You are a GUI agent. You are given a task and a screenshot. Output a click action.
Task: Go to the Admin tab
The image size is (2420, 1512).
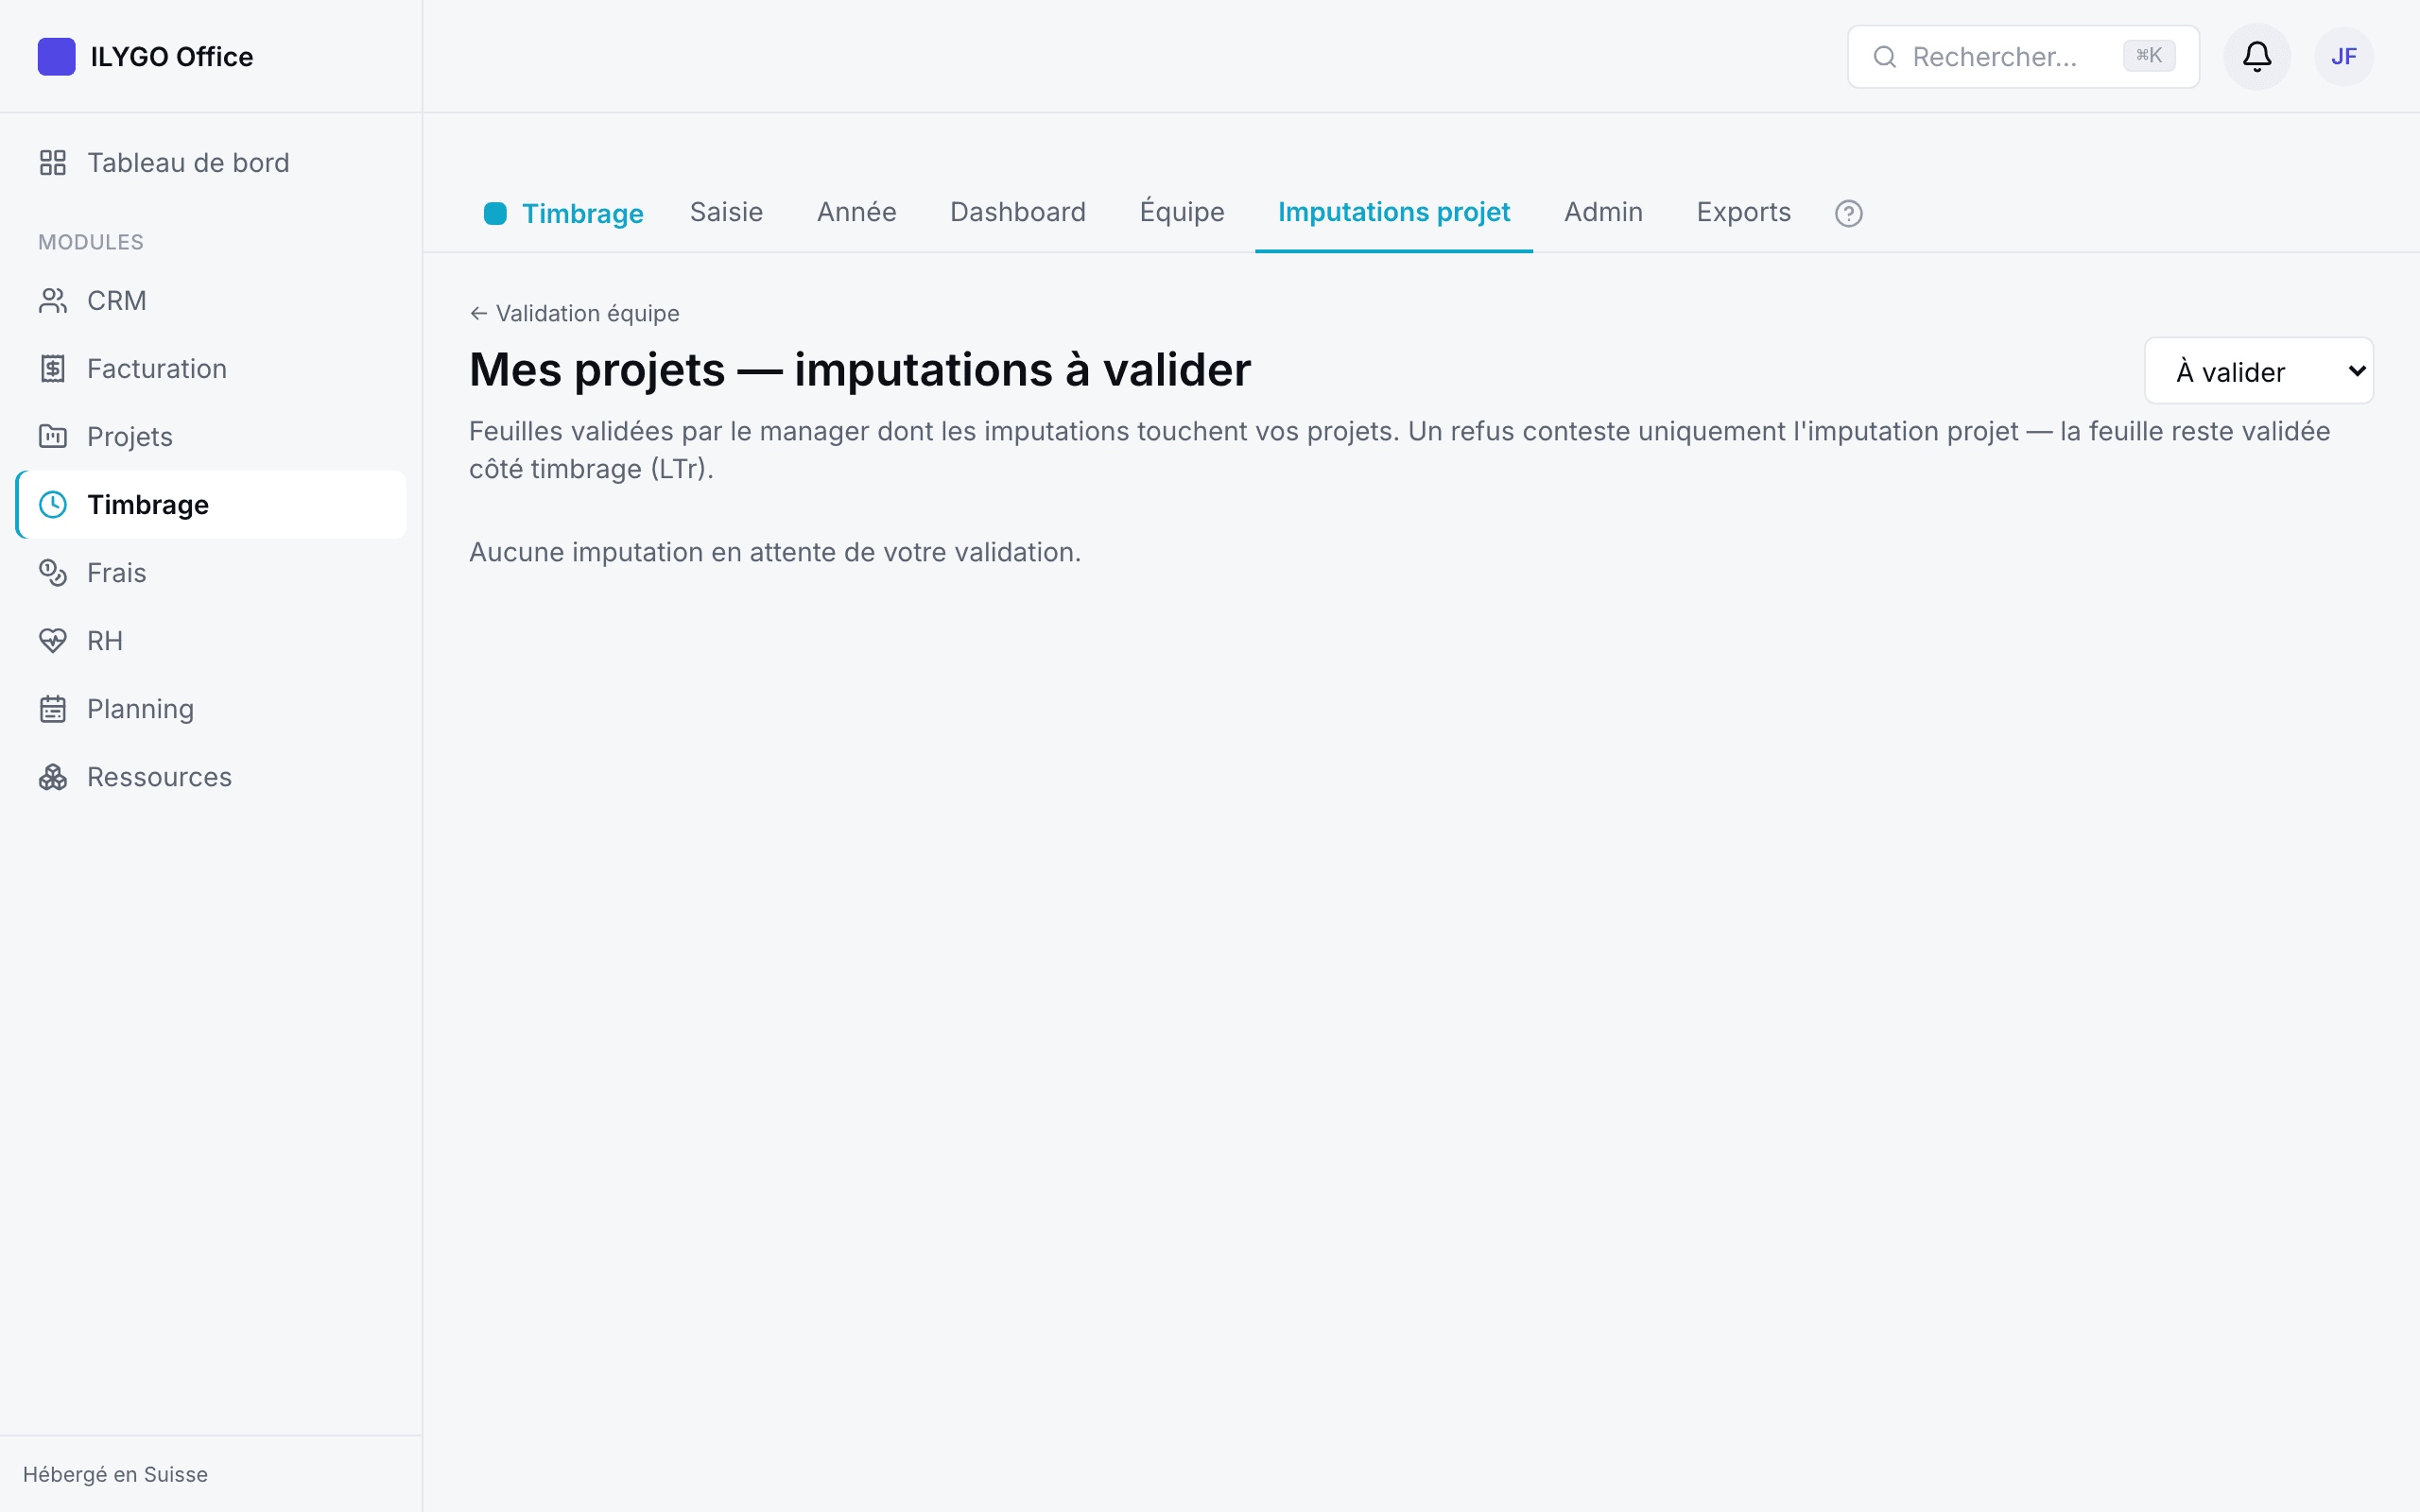coord(1603,212)
